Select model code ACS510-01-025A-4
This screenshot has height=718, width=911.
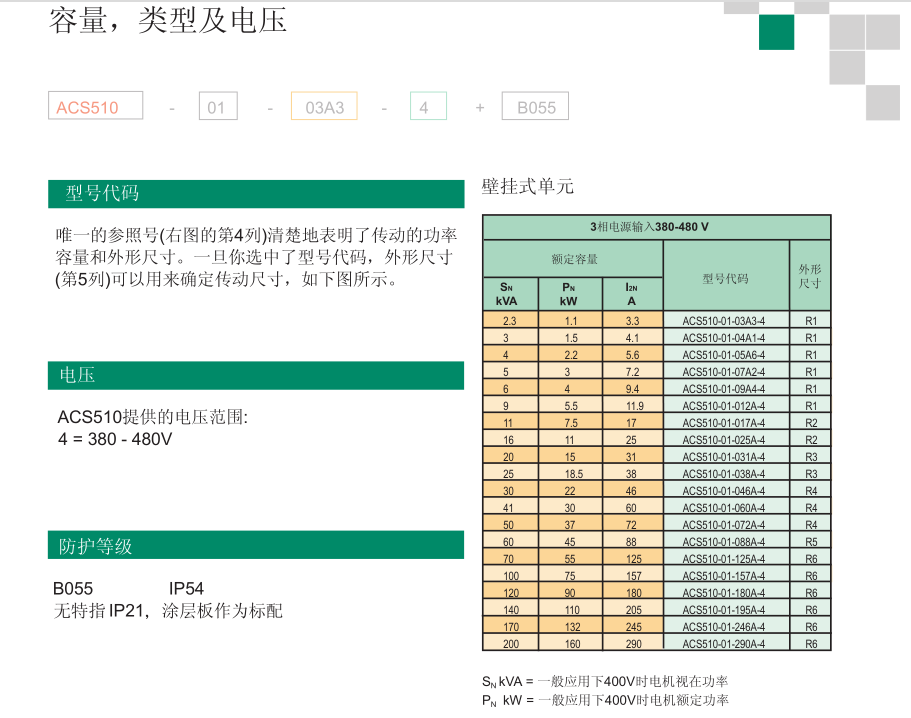724,440
